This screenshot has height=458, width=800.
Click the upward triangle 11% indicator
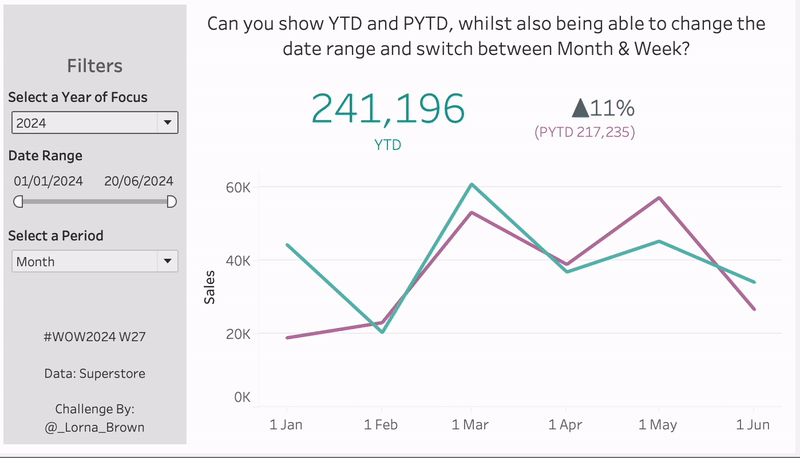(x=603, y=108)
